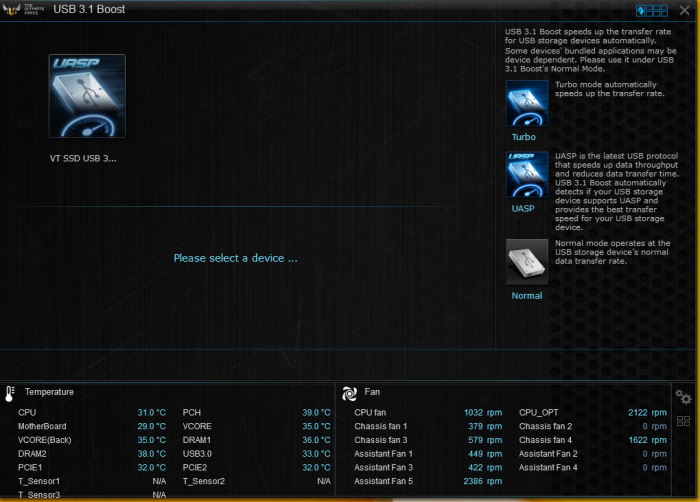The image size is (700, 502).
Task: Open the app grid menu icon at top
Action: point(652,11)
